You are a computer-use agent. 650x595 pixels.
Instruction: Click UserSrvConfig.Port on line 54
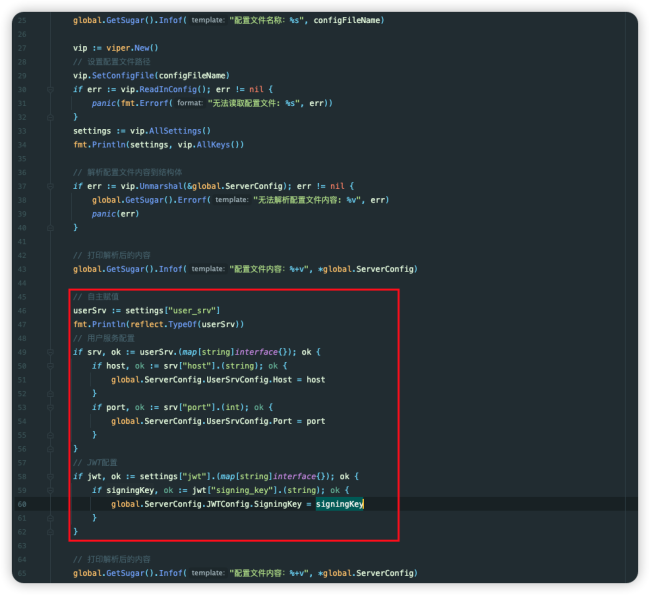(249, 421)
